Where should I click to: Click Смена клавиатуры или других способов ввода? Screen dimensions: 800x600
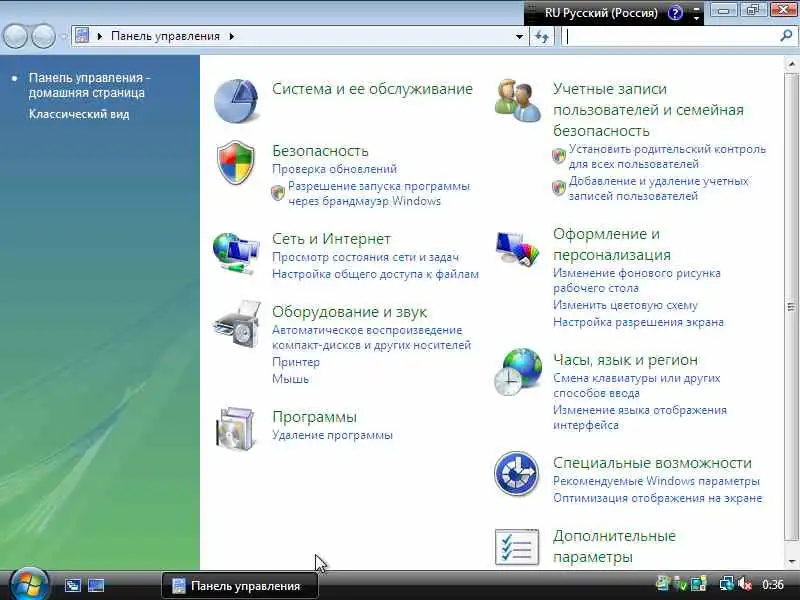coord(637,386)
